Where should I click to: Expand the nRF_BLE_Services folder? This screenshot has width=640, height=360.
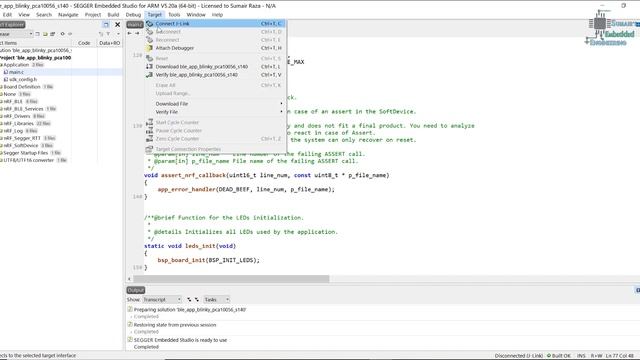click(x=1, y=109)
